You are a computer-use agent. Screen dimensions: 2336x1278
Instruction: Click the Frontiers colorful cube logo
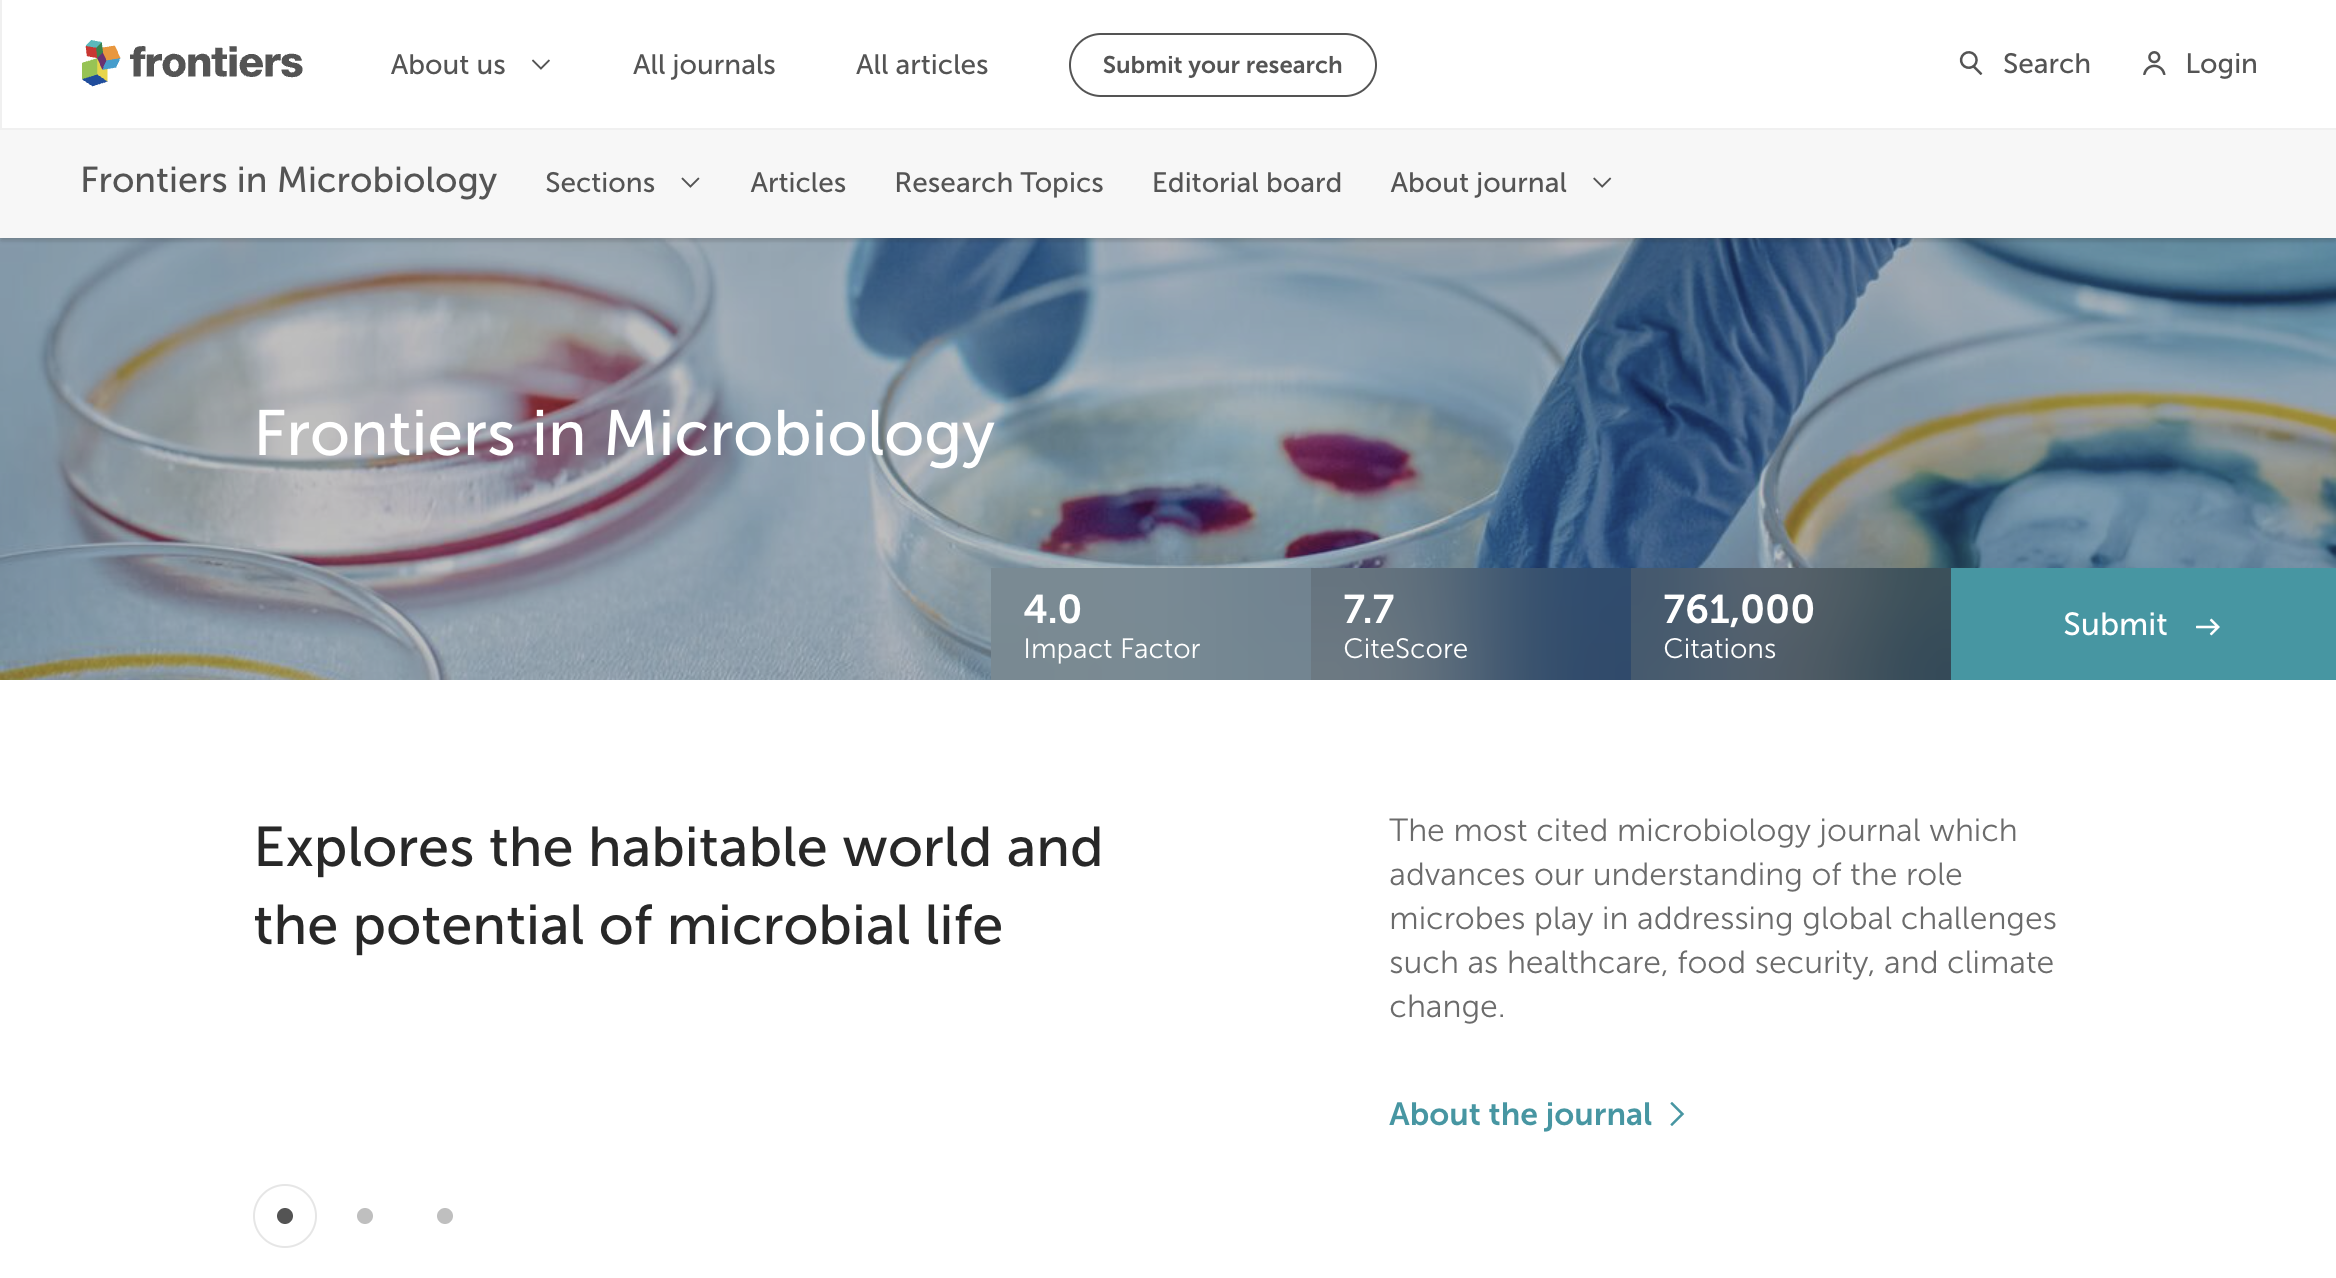pyautogui.click(x=101, y=63)
